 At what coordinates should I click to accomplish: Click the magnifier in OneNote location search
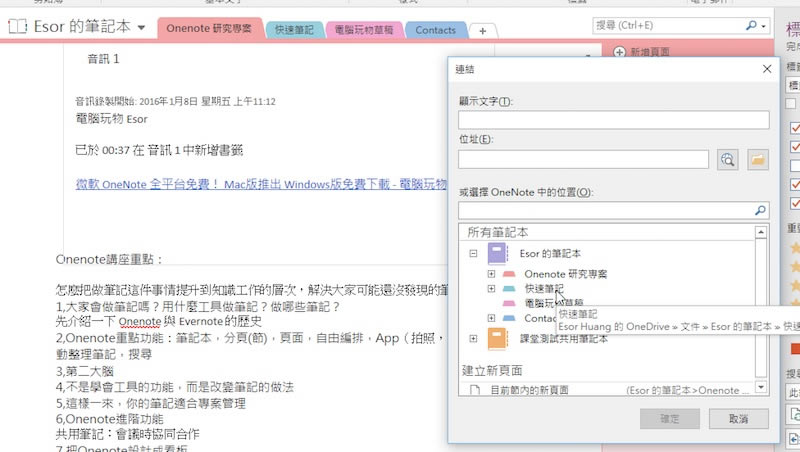pos(760,210)
